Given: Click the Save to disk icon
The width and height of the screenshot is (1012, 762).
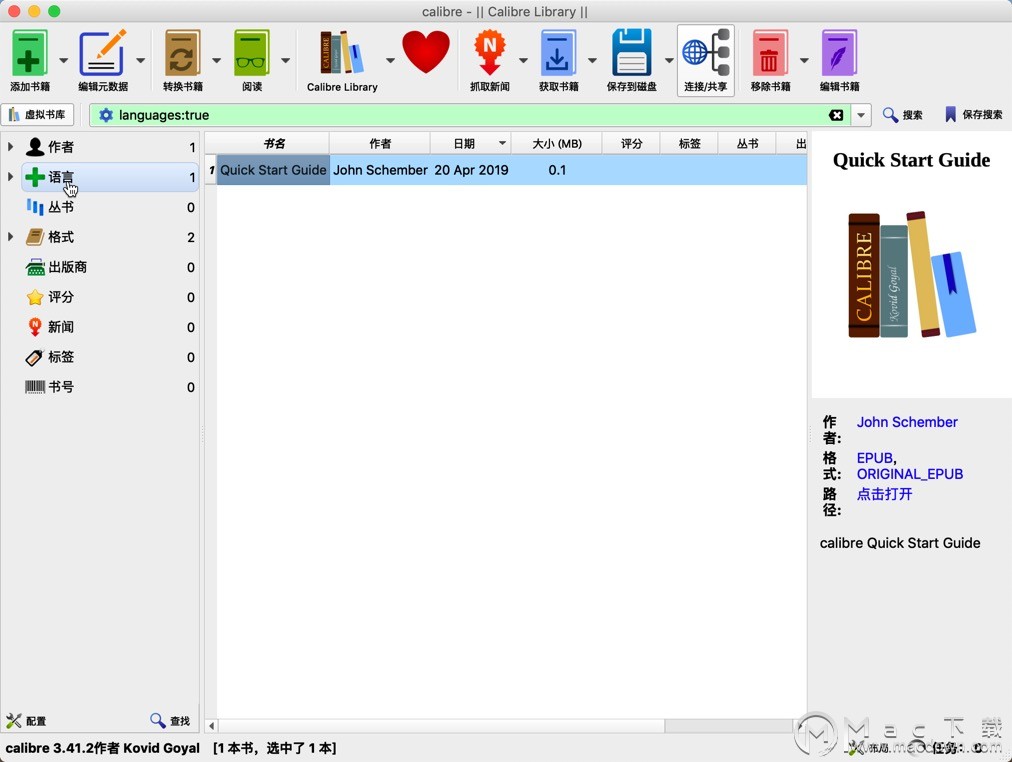Looking at the screenshot, I should coord(631,53).
